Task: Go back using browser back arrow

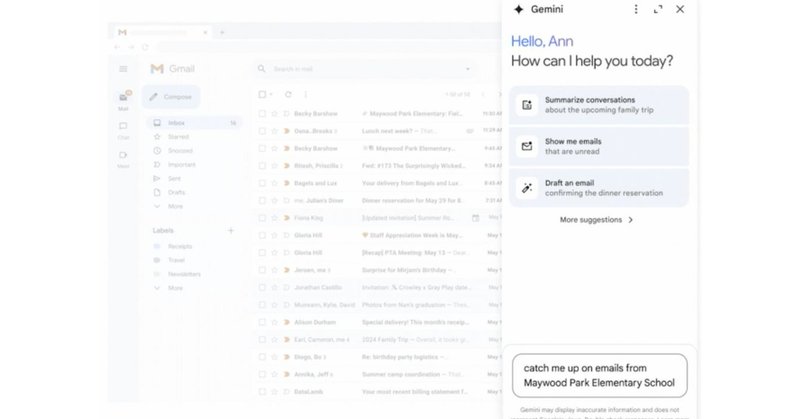Action: click(117, 47)
